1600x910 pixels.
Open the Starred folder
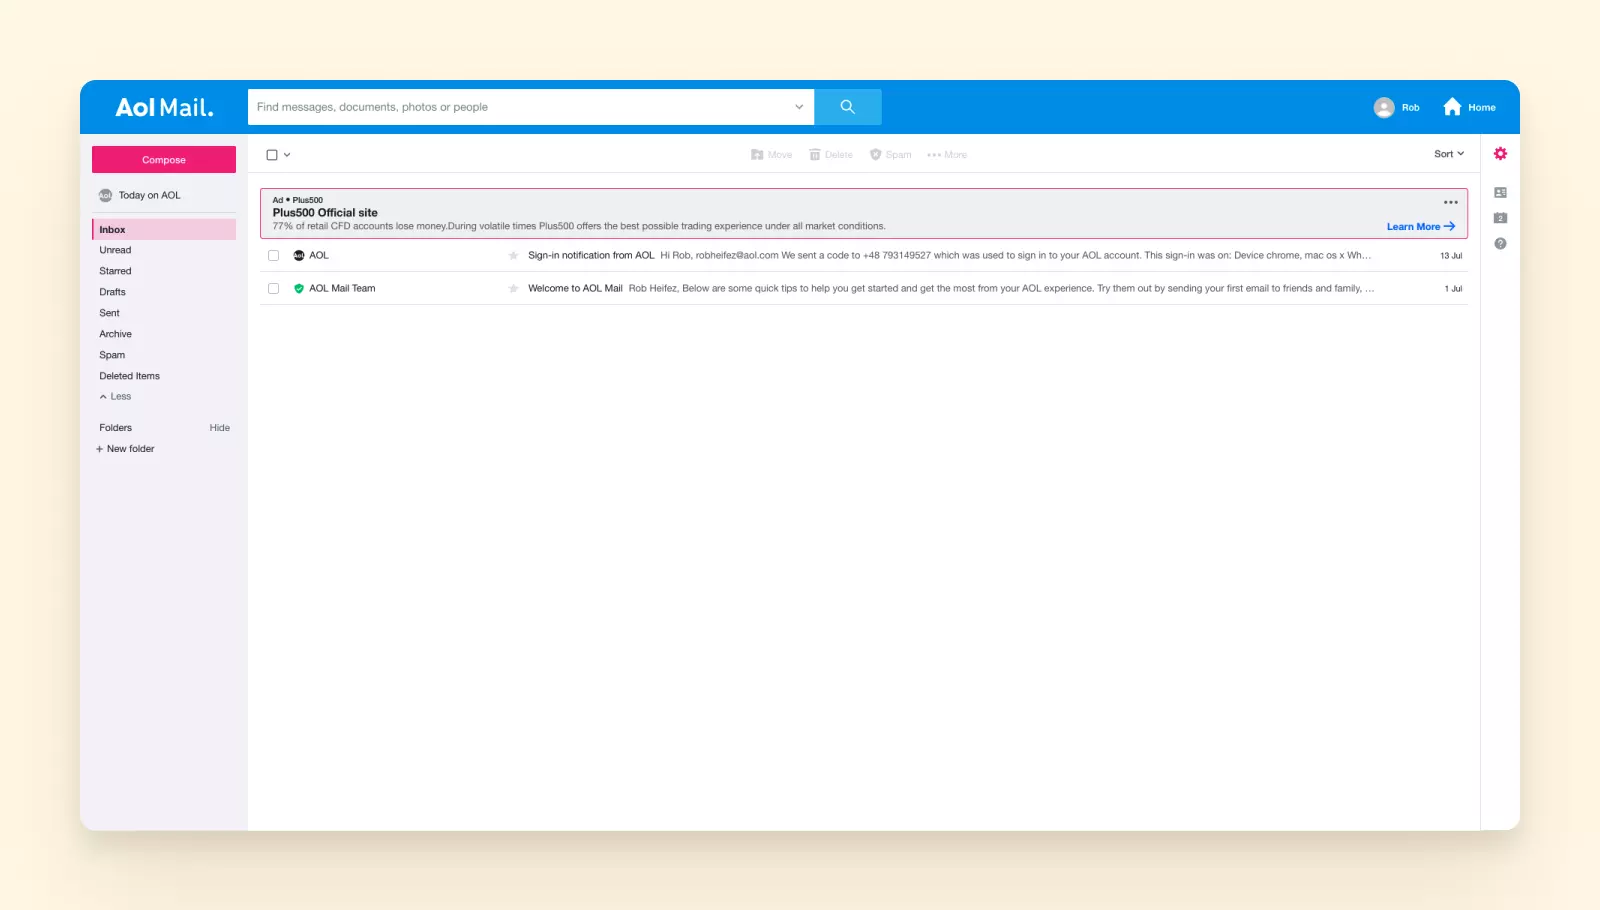[x=115, y=271]
